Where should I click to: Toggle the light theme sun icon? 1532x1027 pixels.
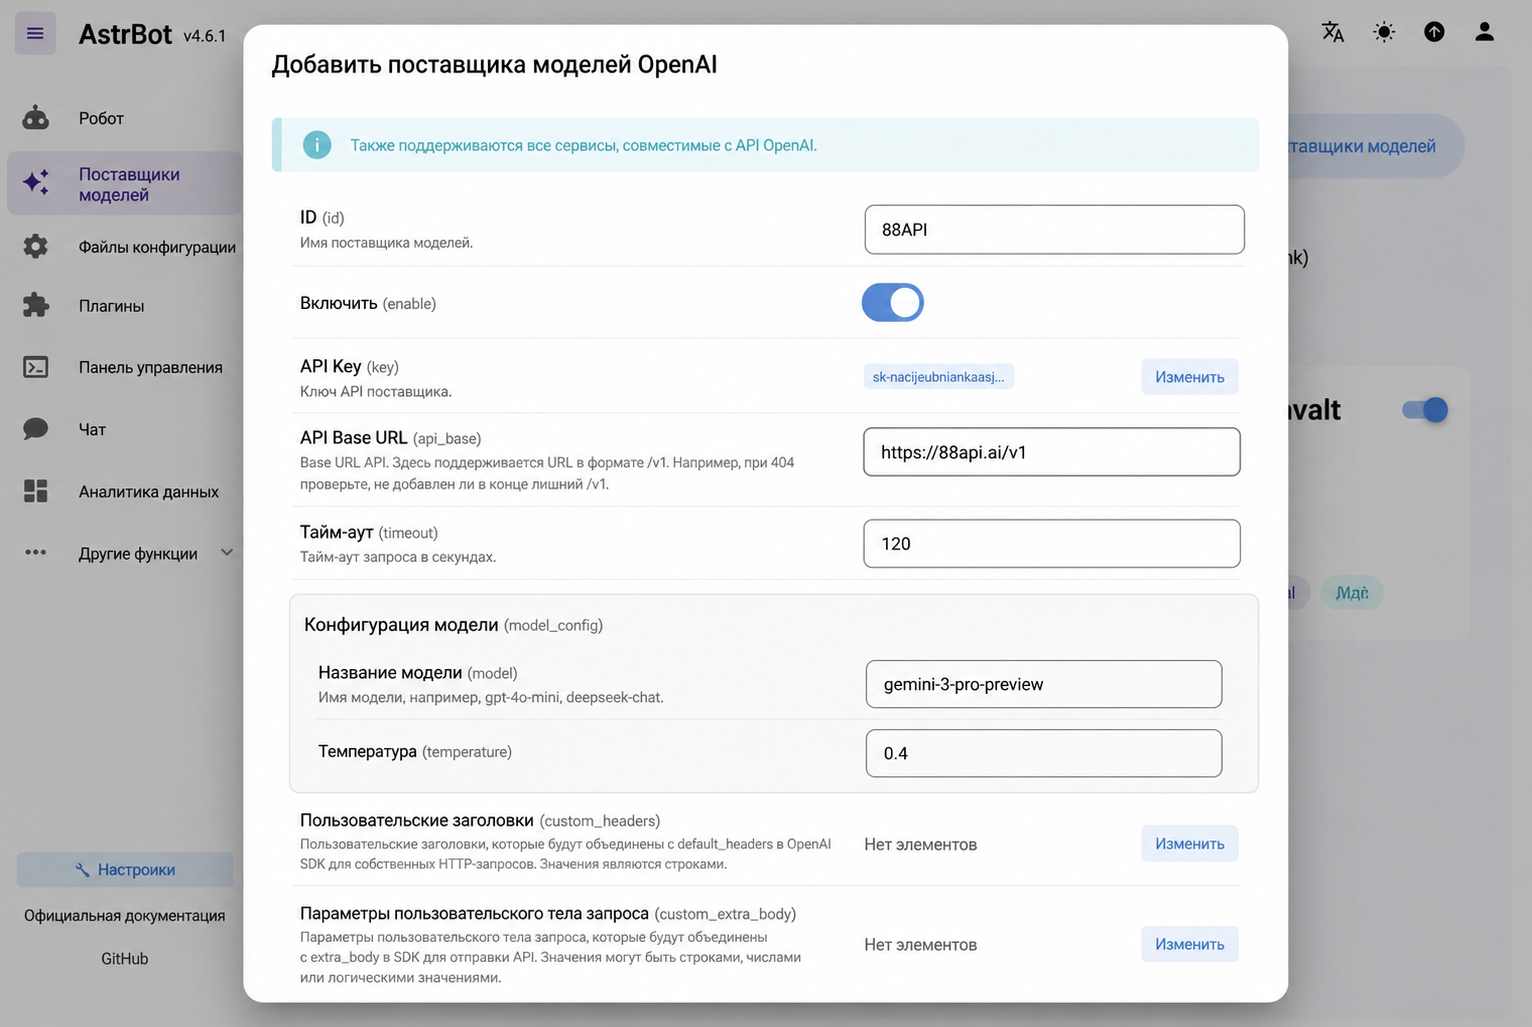(x=1384, y=32)
